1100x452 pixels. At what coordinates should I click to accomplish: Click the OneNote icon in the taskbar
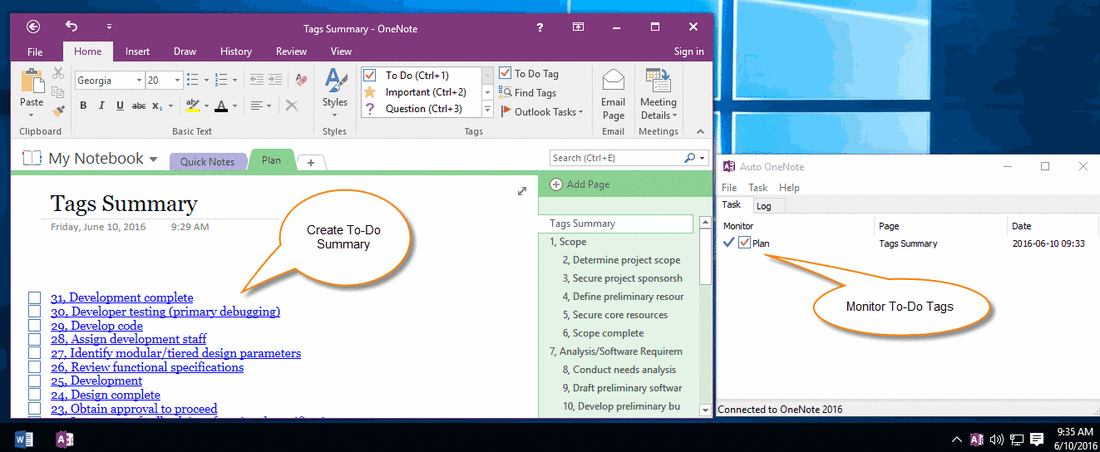65,440
